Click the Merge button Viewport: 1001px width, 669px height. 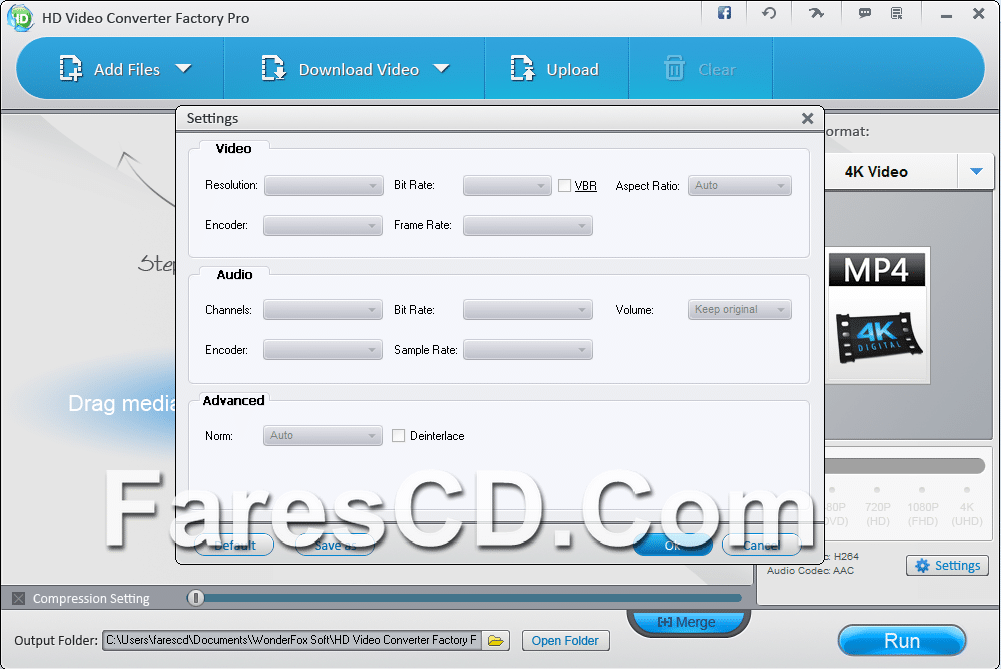pos(688,622)
